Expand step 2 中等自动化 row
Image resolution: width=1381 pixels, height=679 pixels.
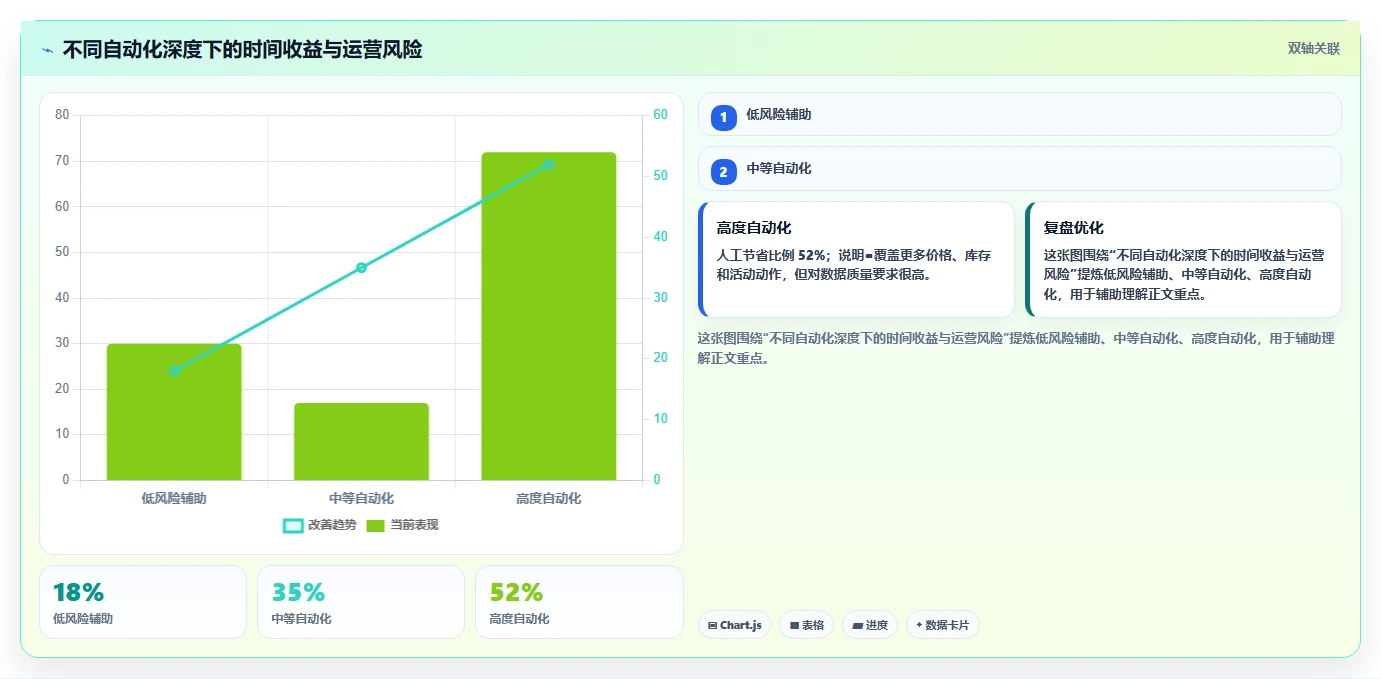(x=1019, y=169)
